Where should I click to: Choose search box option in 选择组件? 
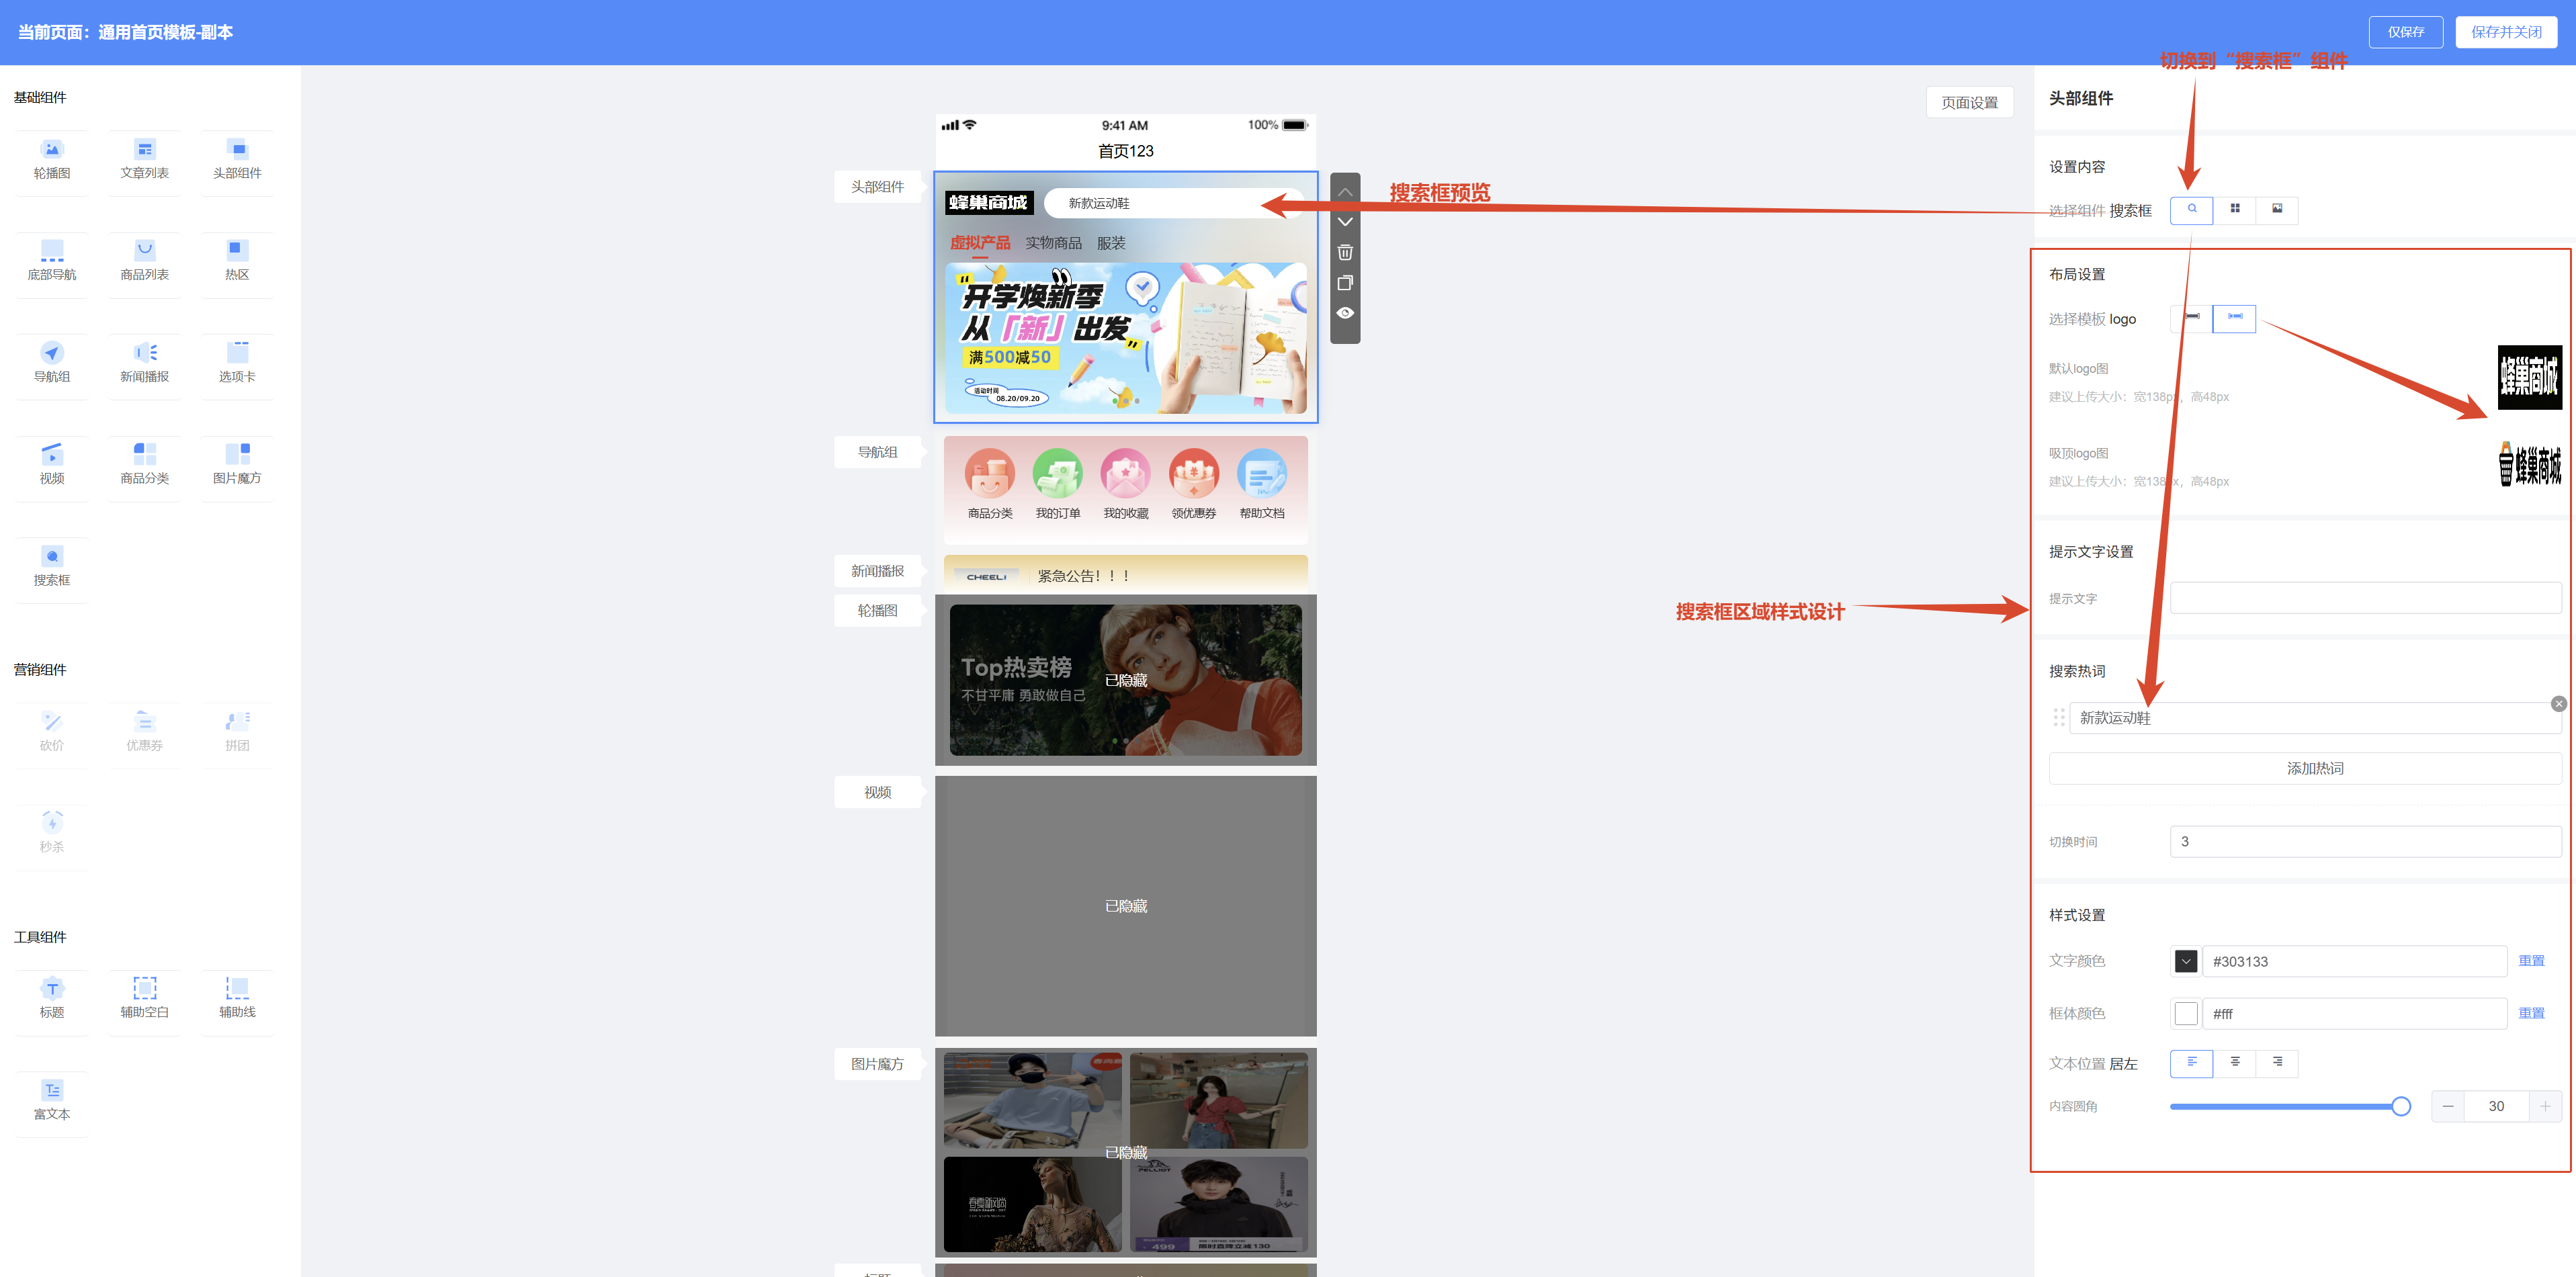click(2191, 209)
